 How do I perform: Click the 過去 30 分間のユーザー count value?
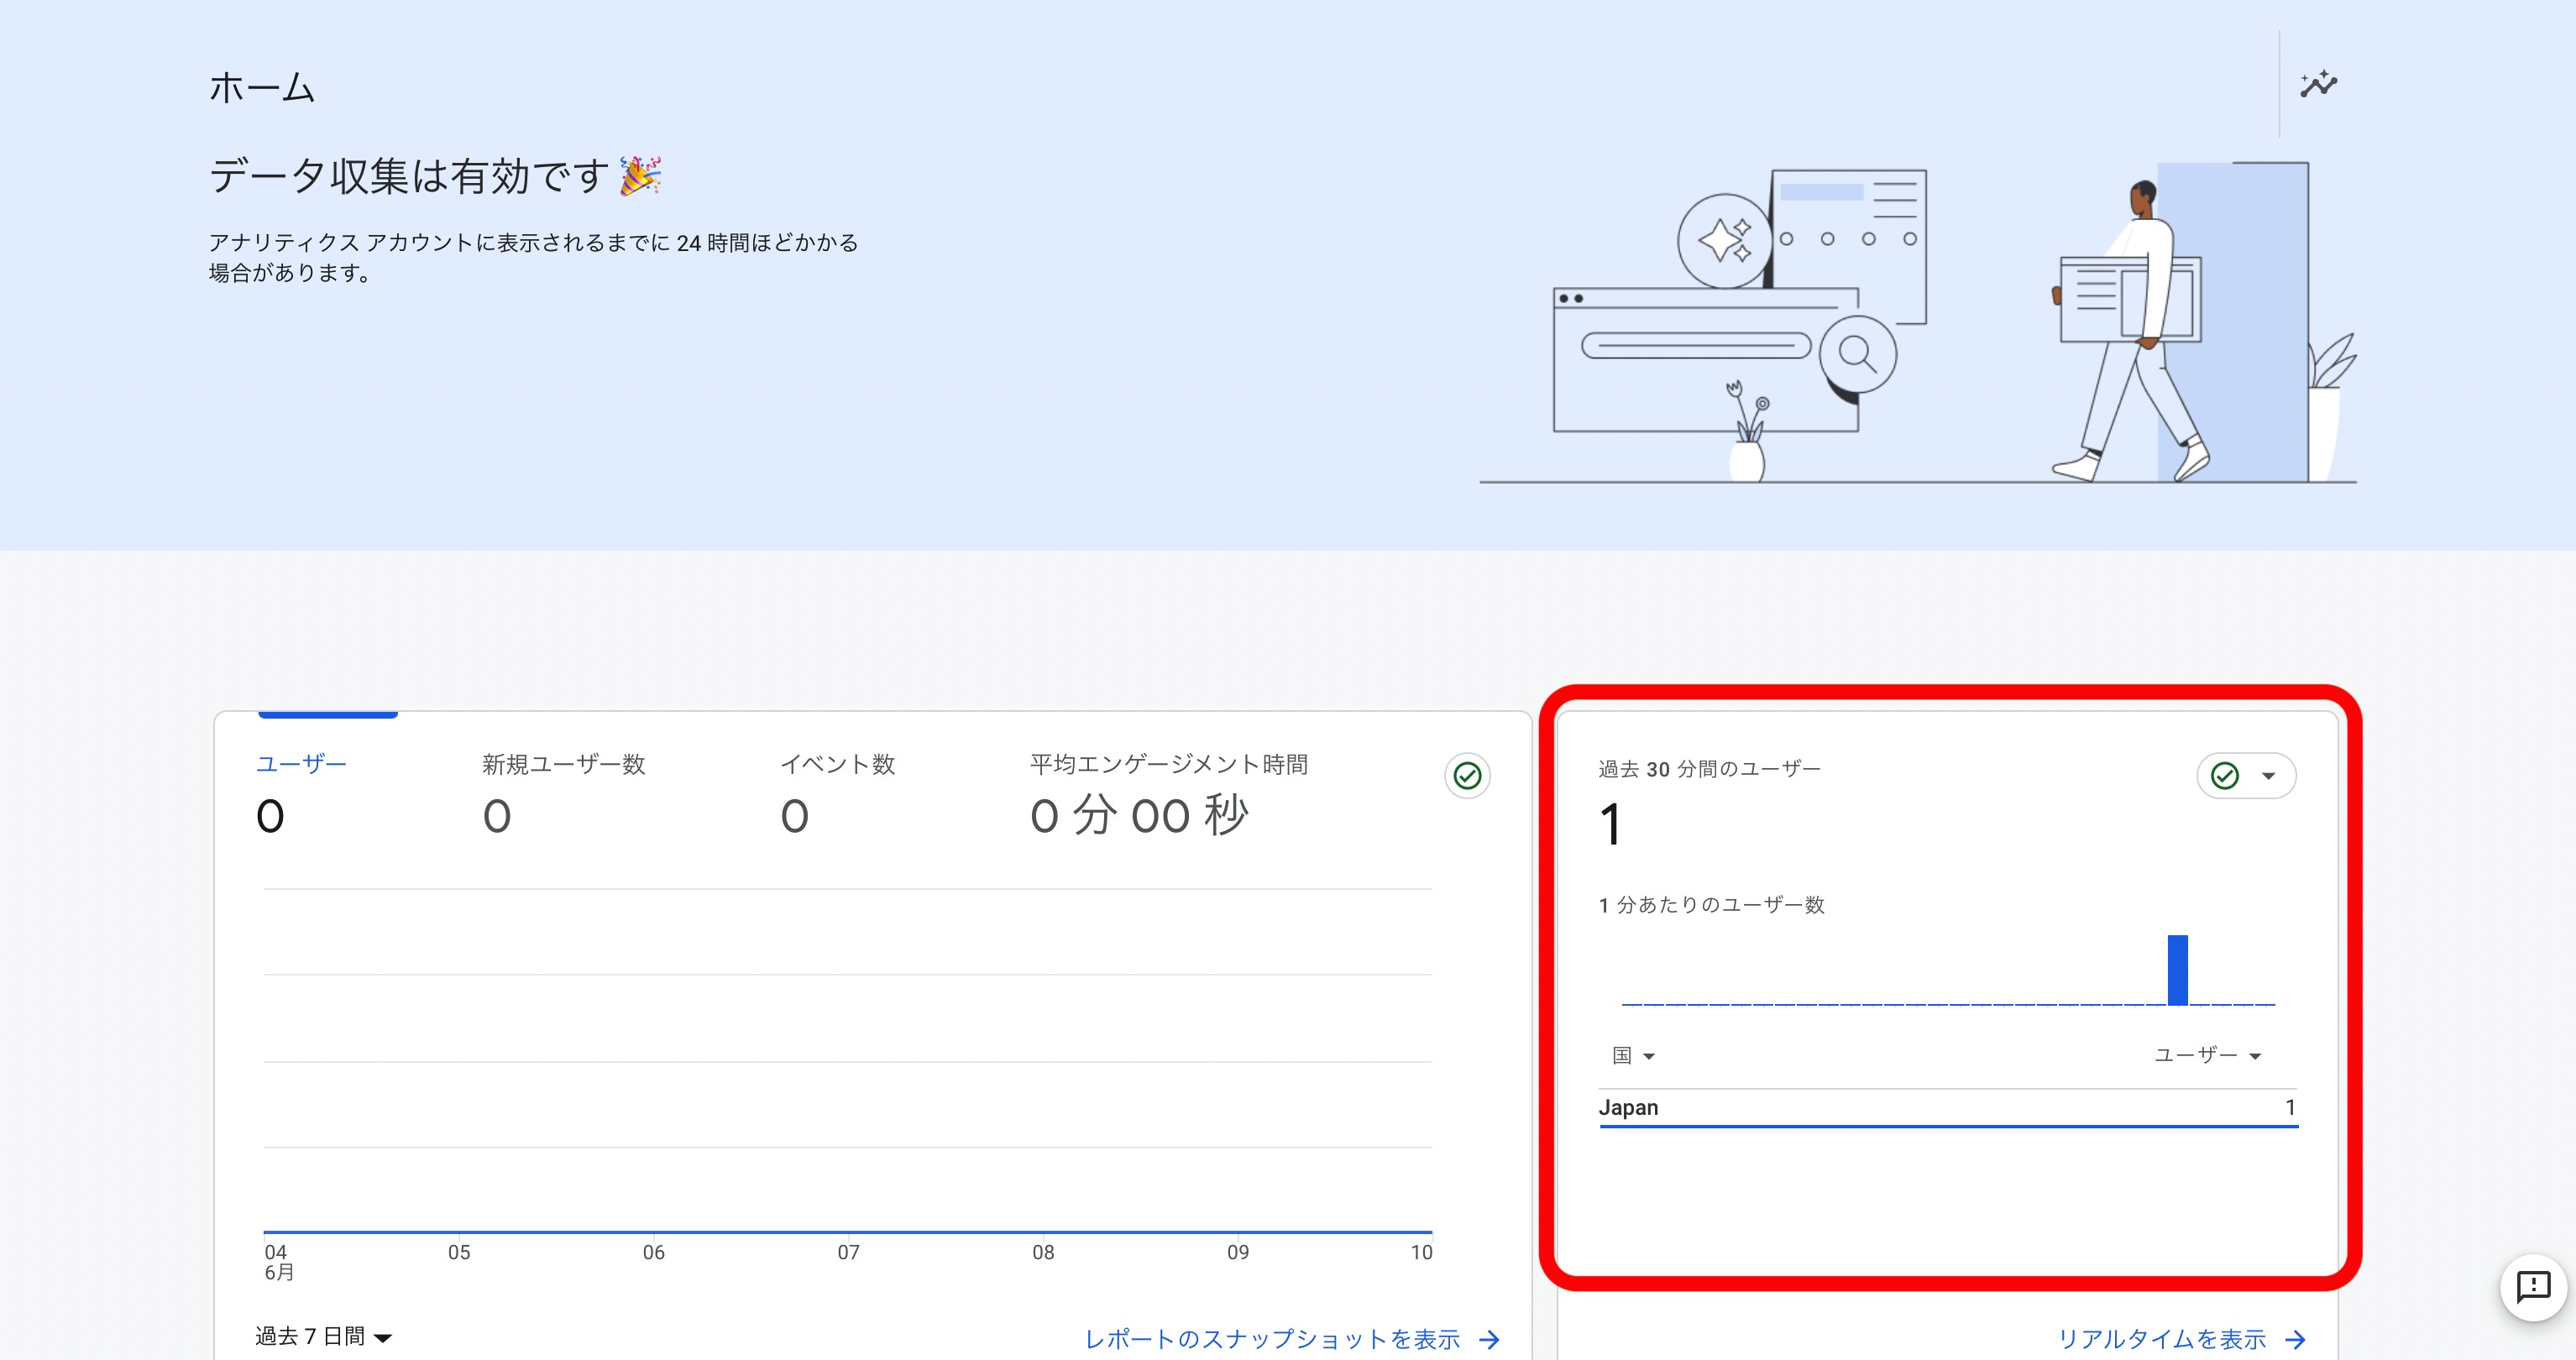[1610, 827]
